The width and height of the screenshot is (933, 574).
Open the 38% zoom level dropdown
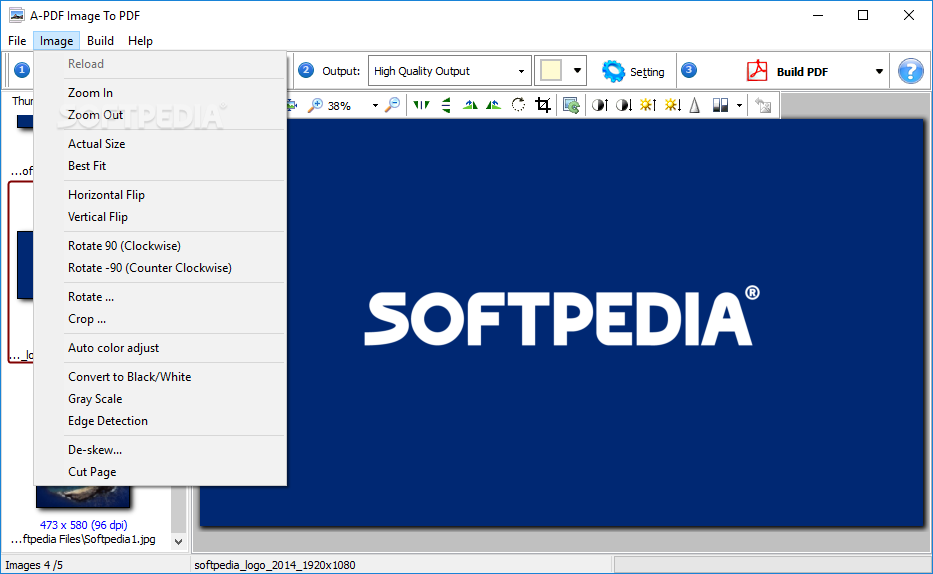click(375, 106)
